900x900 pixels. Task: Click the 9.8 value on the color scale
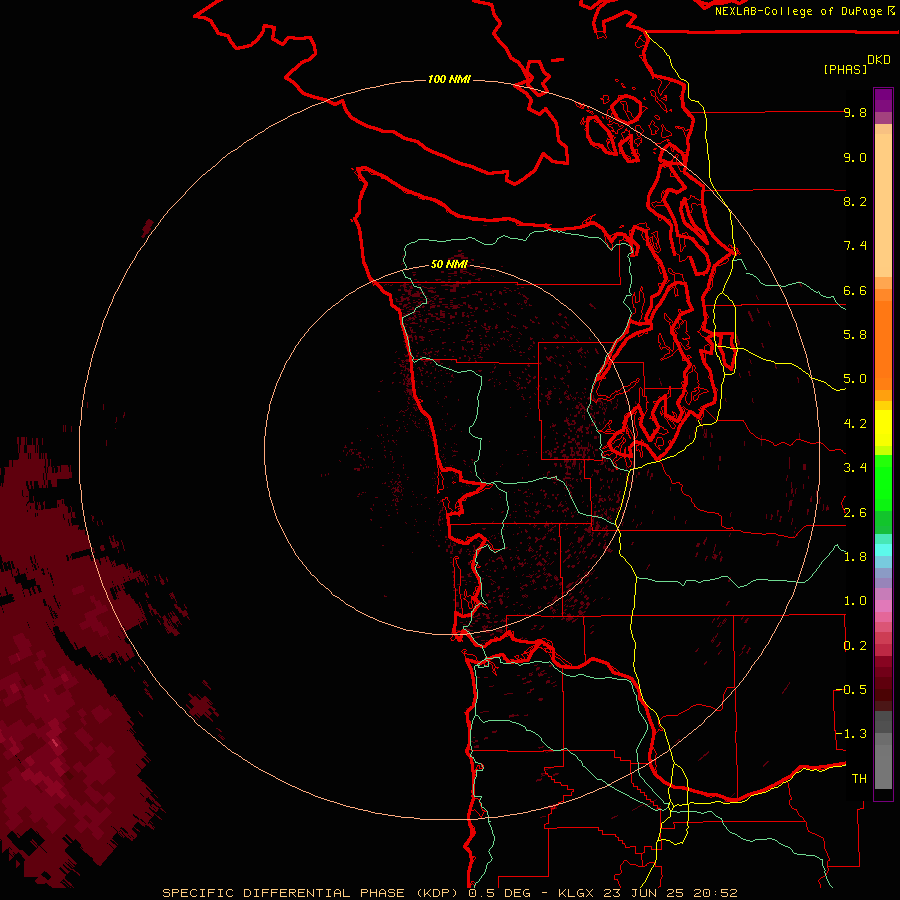pos(855,112)
